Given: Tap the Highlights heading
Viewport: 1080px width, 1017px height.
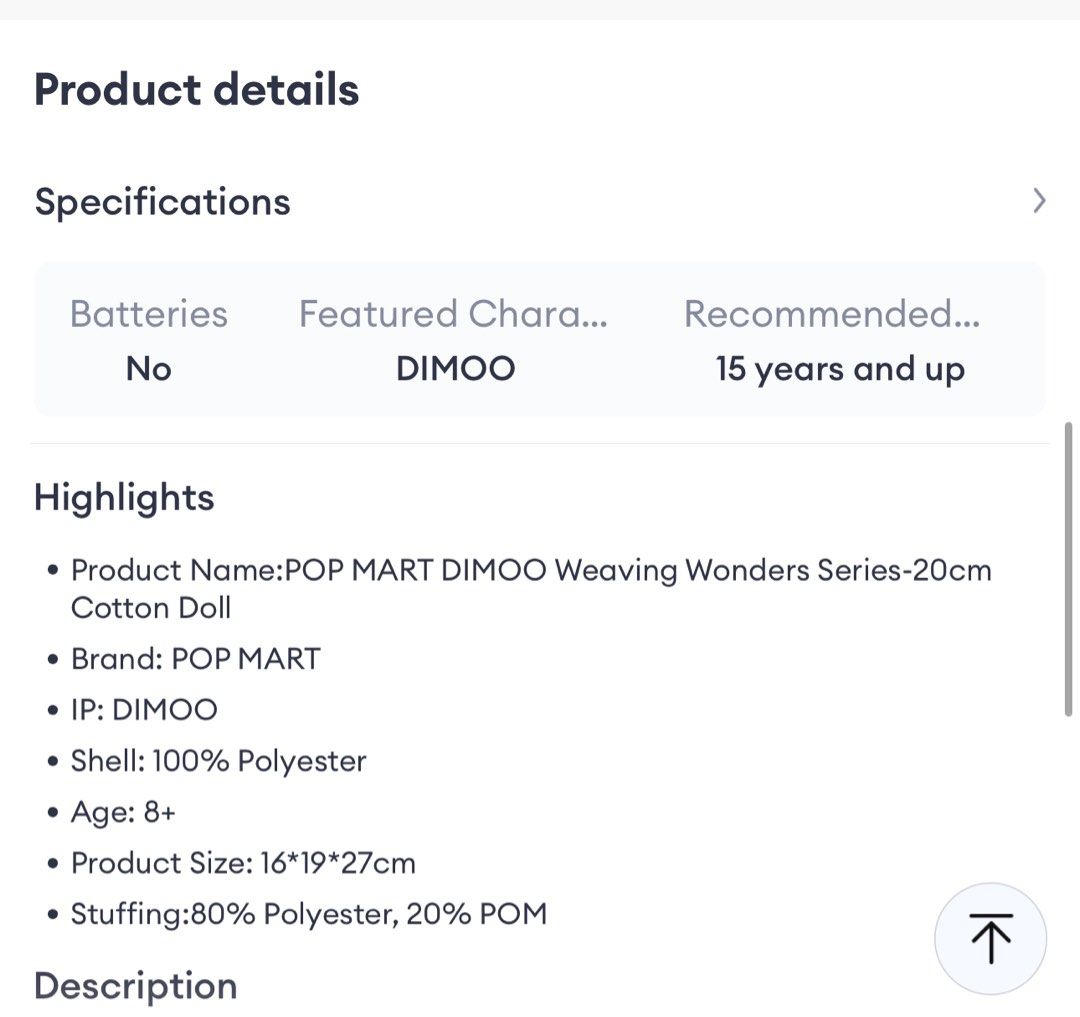Looking at the screenshot, I should 124,497.
